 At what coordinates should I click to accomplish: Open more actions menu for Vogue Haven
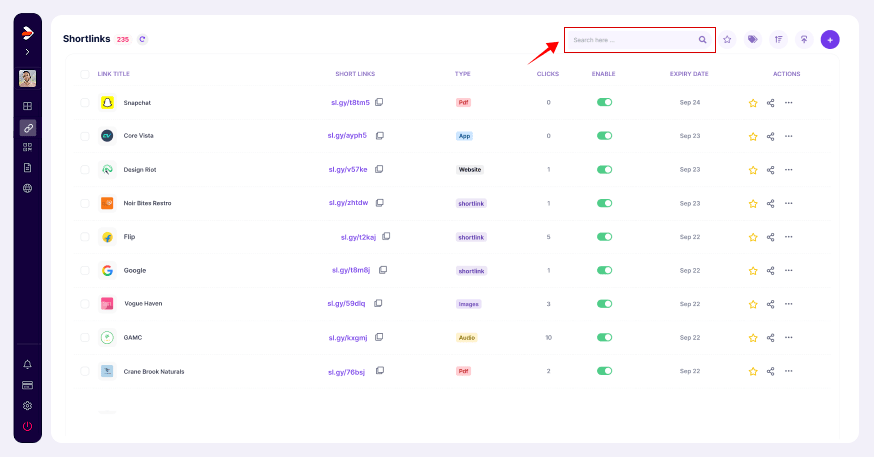pyautogui.click(x=788, y=304)
